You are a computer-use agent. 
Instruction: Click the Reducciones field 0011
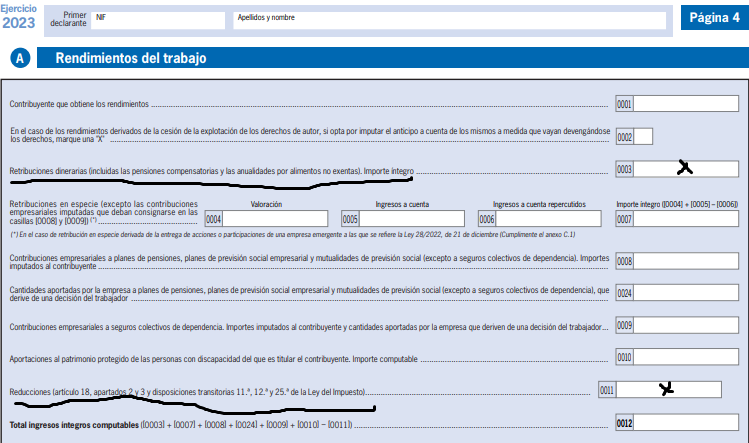tap(668, 390)
